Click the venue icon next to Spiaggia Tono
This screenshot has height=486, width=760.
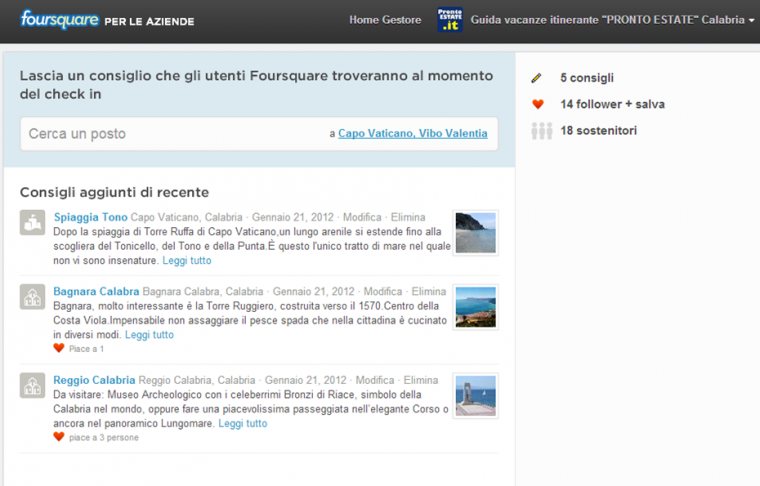point(32,222)
